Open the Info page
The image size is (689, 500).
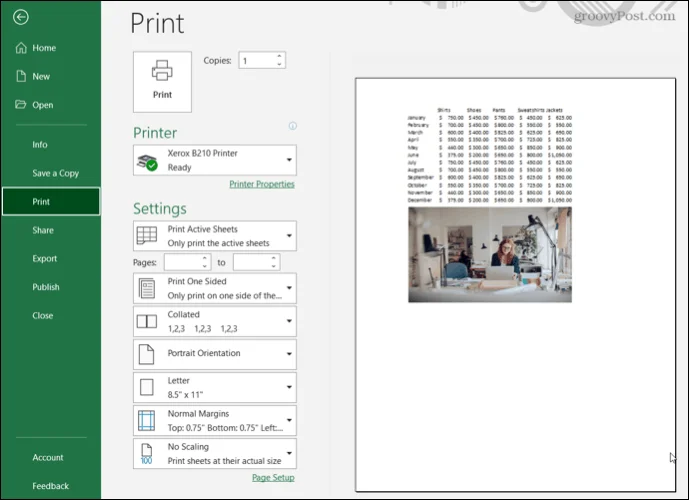51,145
